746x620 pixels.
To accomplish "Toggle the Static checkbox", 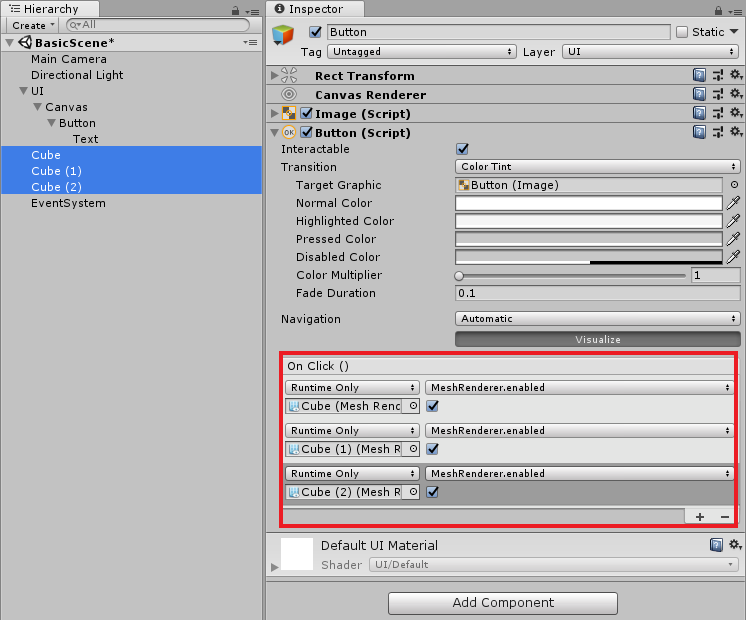I will [682, 32].
